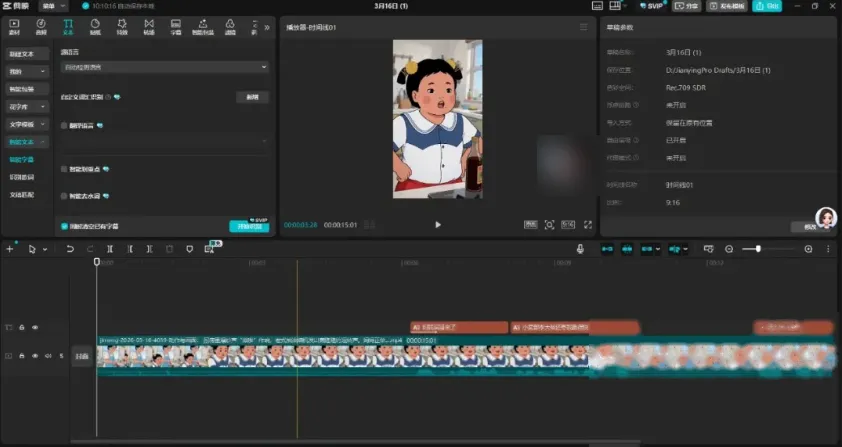Click the info icon next to custom vocabulary
The image size is (842, 447).
108,97
